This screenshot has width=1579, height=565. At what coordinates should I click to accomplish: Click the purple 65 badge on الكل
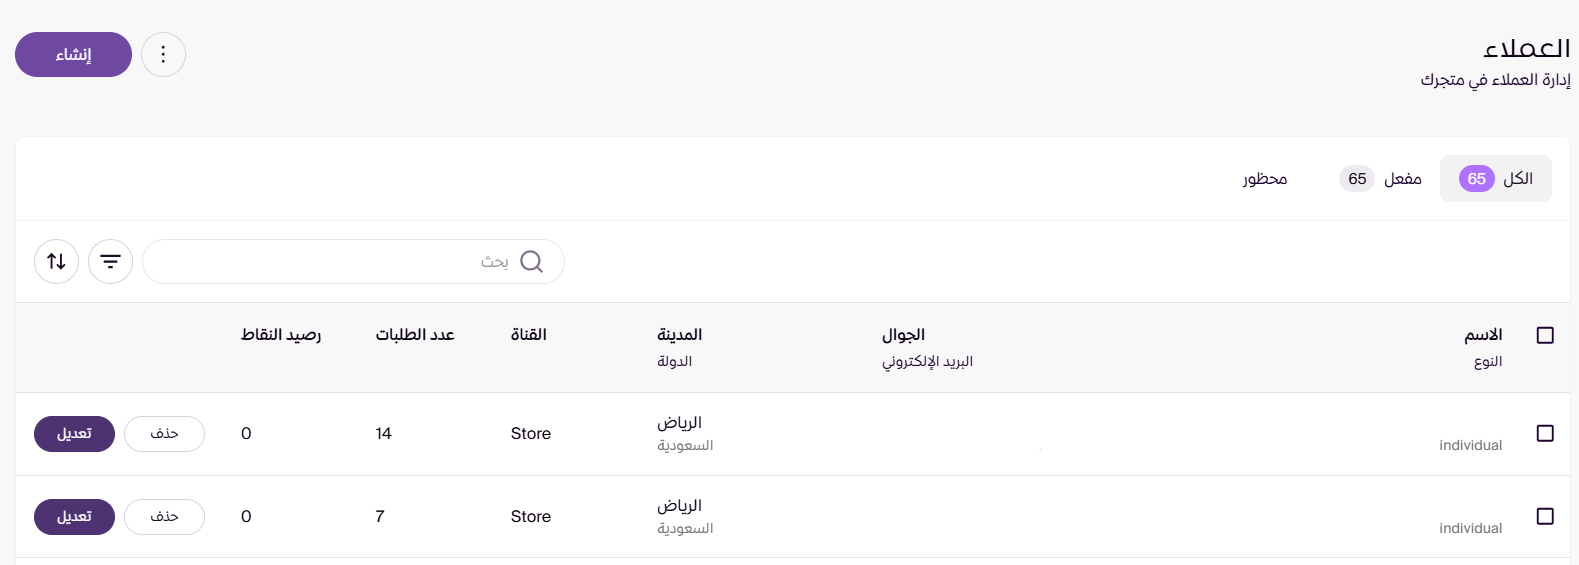click(1476, 179)
